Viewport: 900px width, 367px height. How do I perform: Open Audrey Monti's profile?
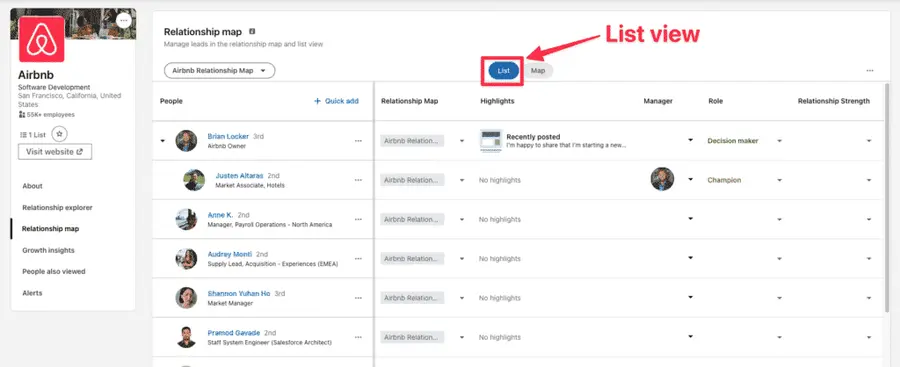coord(230,254)
